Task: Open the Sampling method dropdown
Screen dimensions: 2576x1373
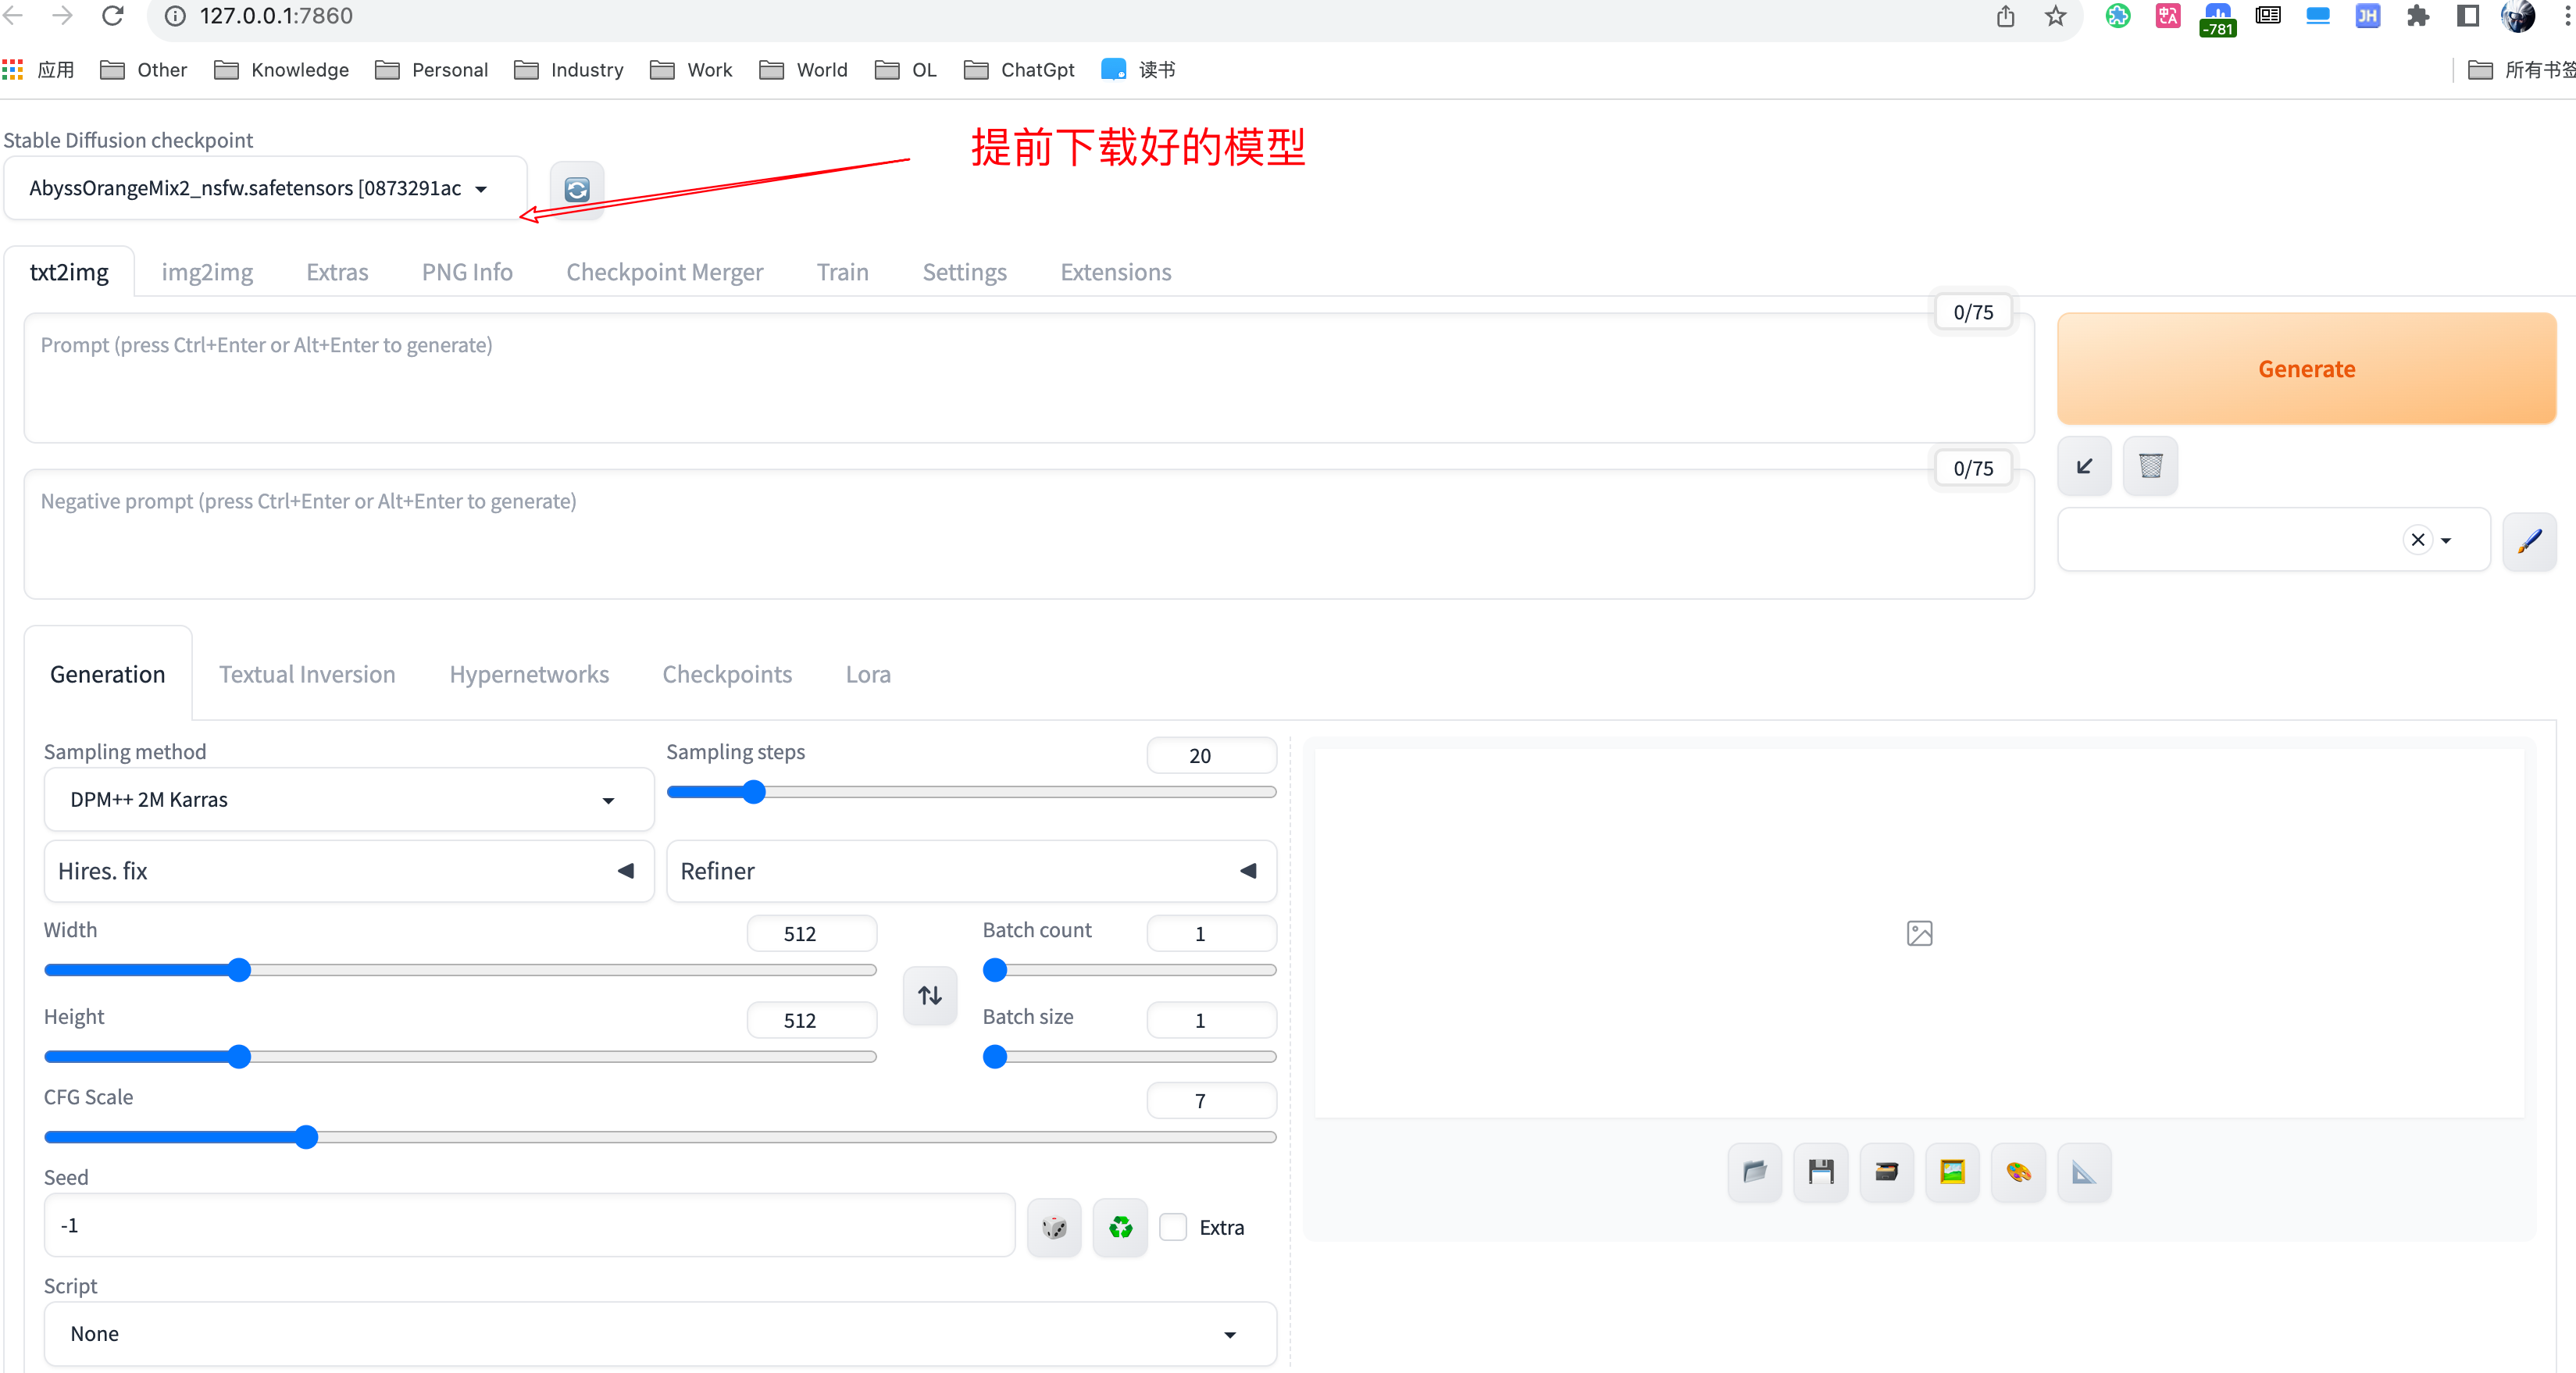Action: (347, 799)
